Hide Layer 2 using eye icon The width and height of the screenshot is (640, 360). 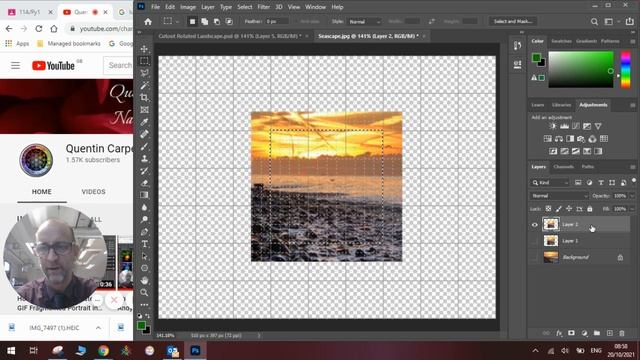coord(535,224)
